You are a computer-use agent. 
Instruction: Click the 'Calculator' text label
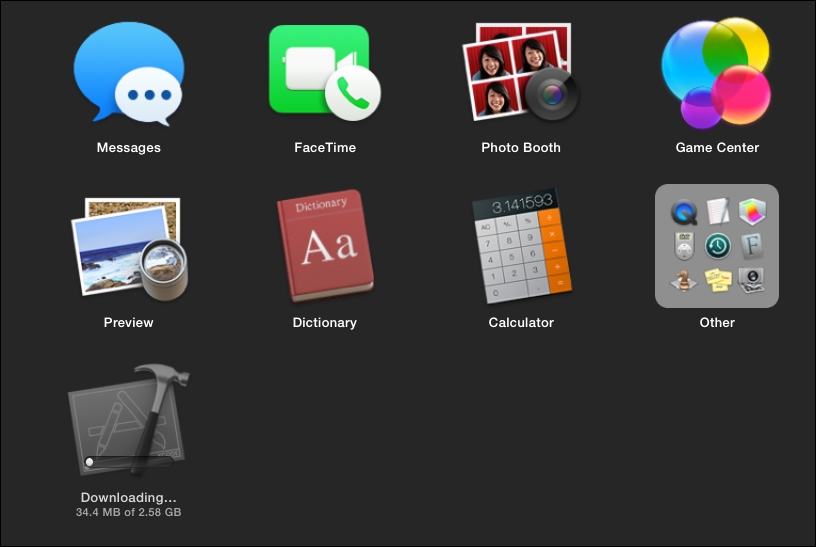click(521, 323)
